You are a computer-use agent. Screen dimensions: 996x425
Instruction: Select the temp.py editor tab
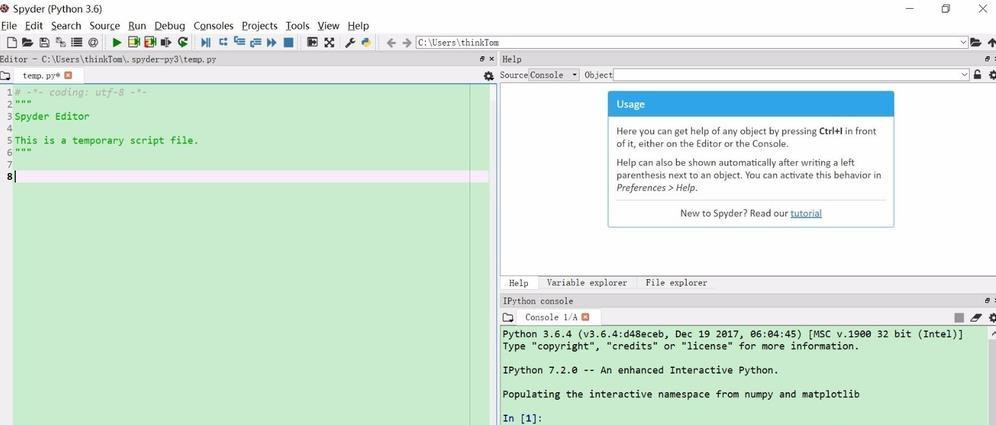tap(41, 76)
